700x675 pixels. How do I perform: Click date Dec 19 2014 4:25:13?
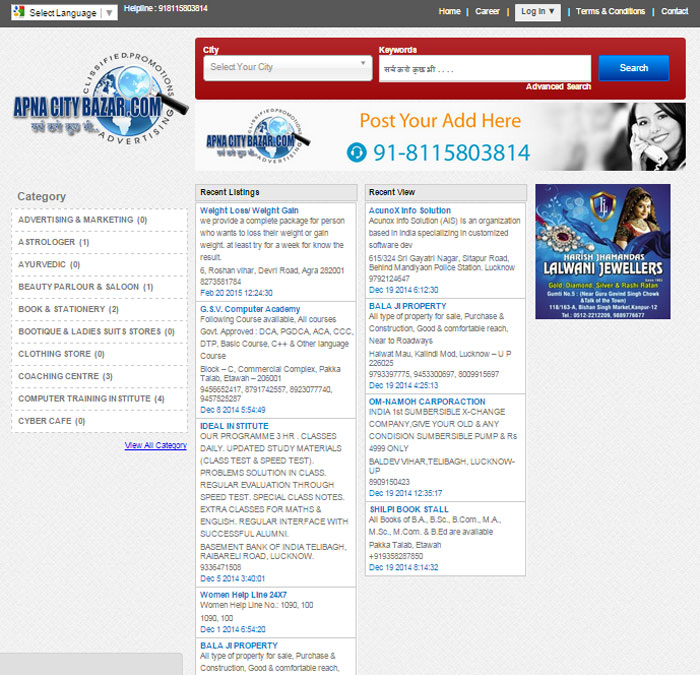pyautogui.click(x=403, y=385)
